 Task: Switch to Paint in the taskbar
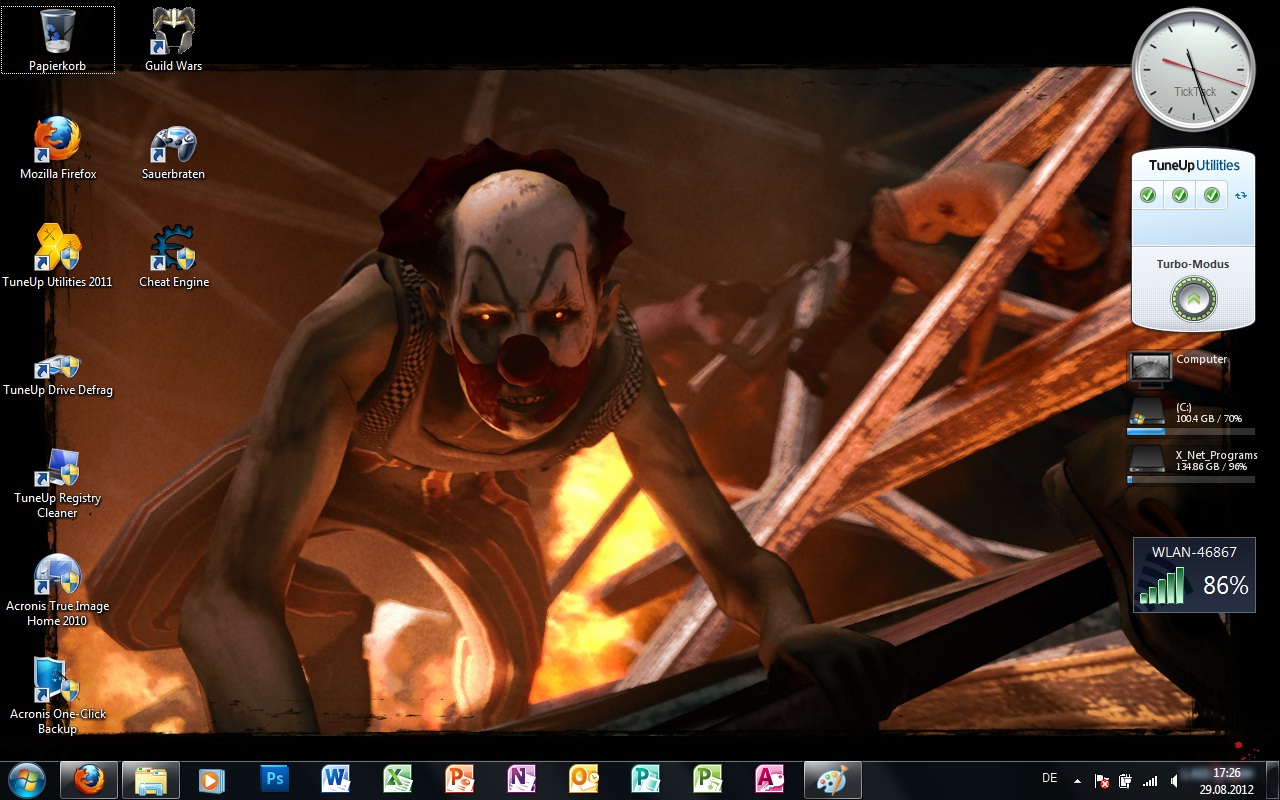click(x=833, y=780)
